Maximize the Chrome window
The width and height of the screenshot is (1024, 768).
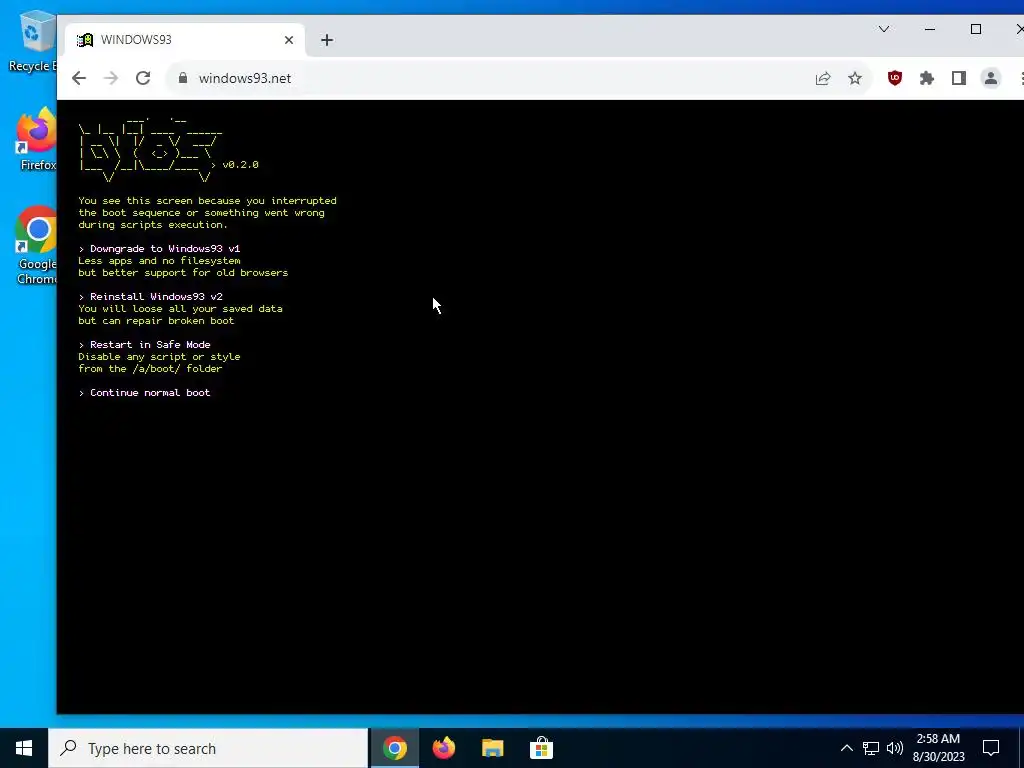click(x=976, y=29)
